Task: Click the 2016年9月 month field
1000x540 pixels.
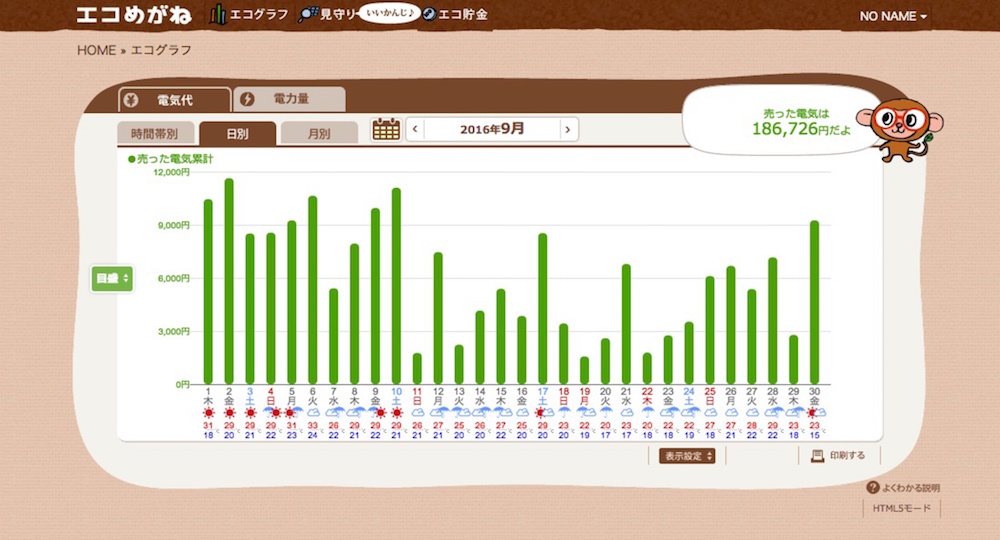Action: (492, 129)
